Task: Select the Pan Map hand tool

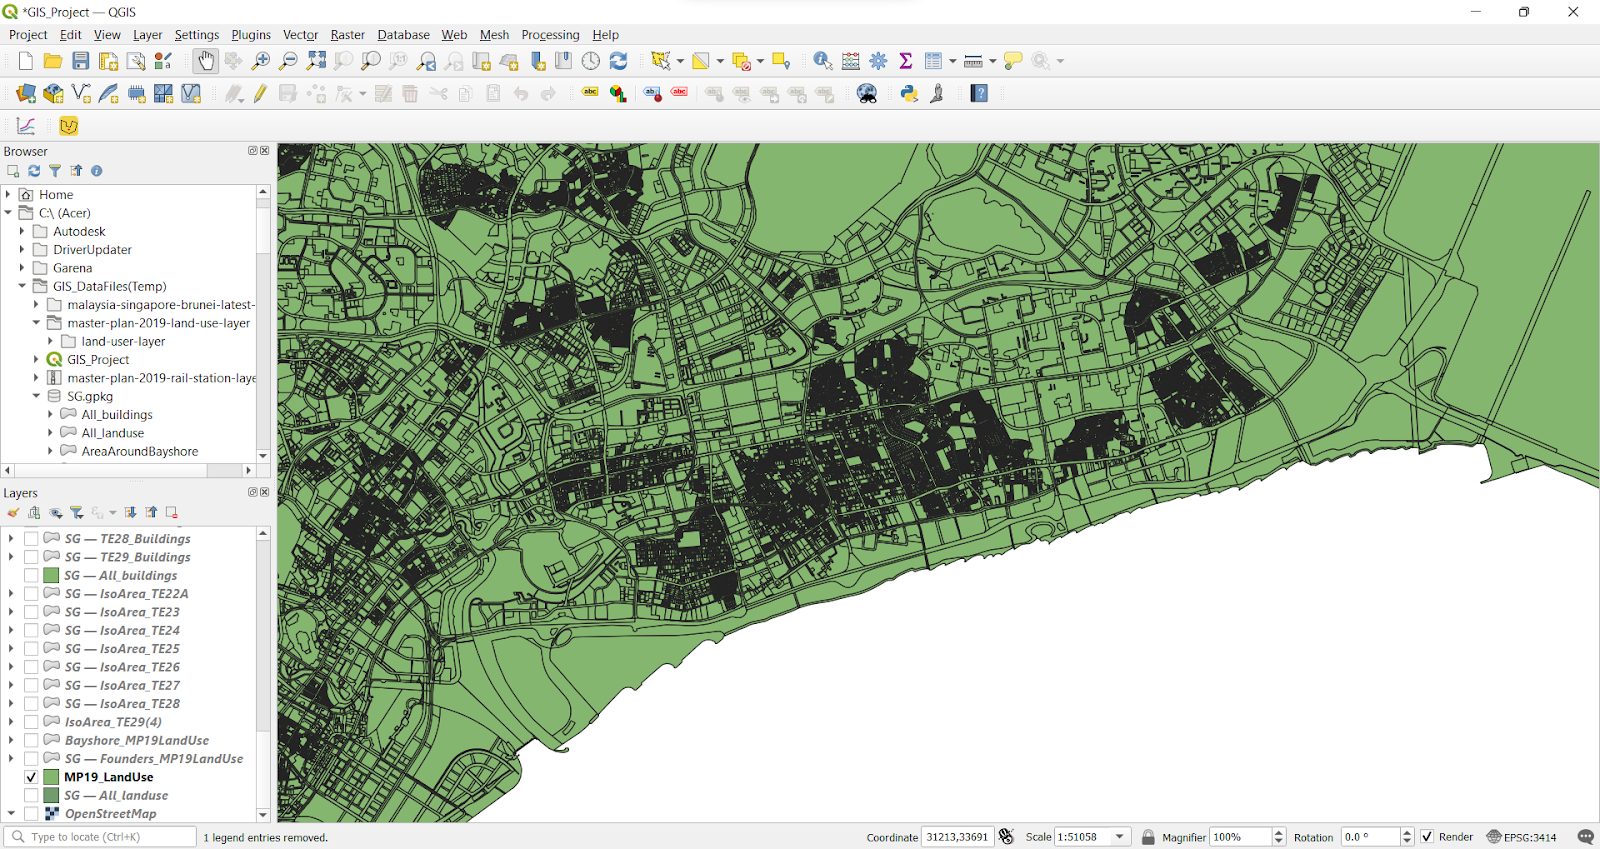Action: [x=205, y=61]
